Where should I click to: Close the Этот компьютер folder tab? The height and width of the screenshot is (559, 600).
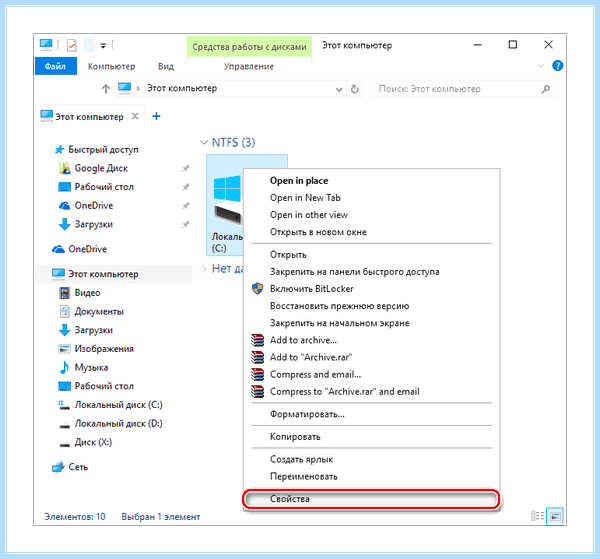(x=135, y=116)
